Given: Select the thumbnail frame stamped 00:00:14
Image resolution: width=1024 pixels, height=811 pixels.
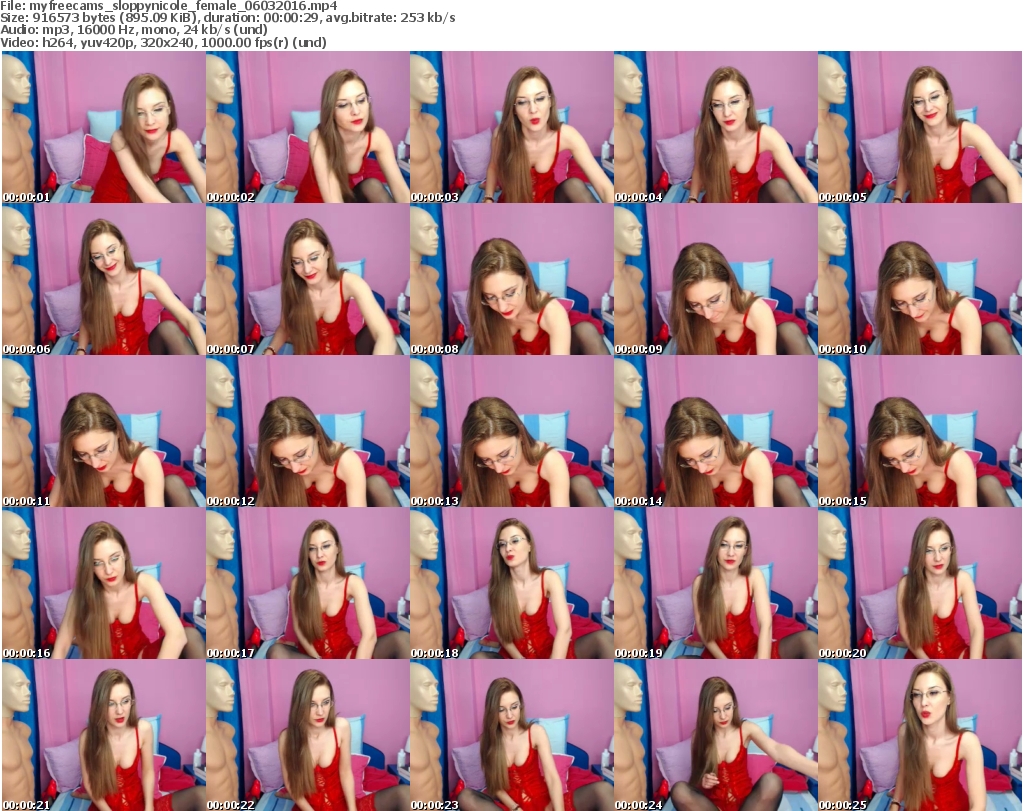Looking at the screenshot, I should coord(716,432).
